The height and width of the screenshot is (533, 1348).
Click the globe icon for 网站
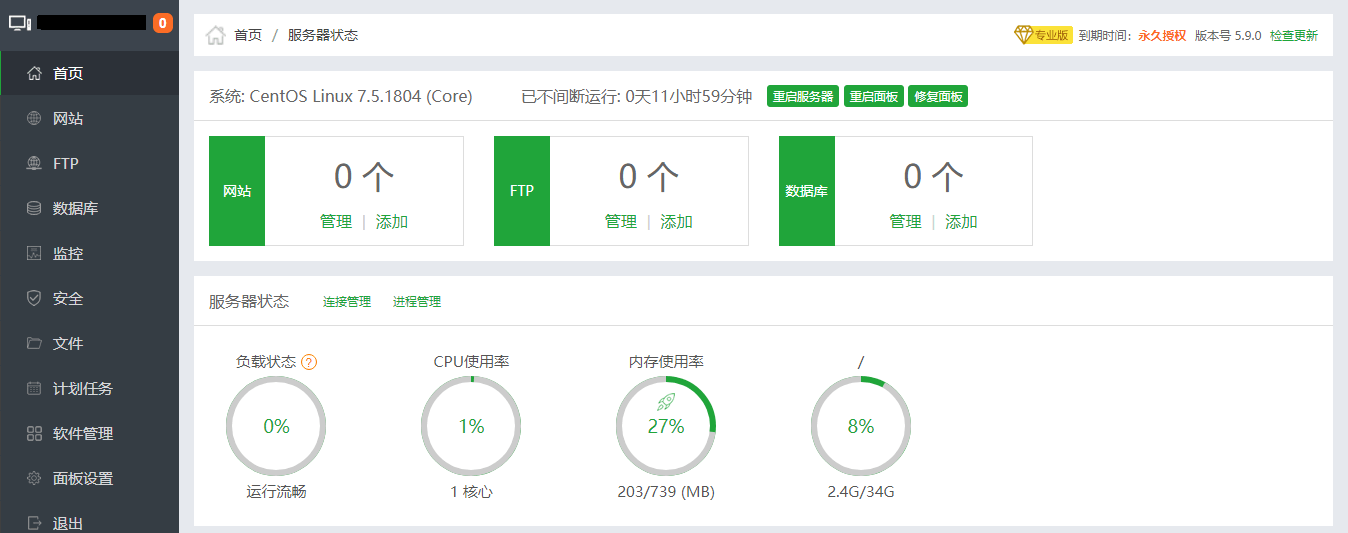pyautogui.click(x=34, y=119)
